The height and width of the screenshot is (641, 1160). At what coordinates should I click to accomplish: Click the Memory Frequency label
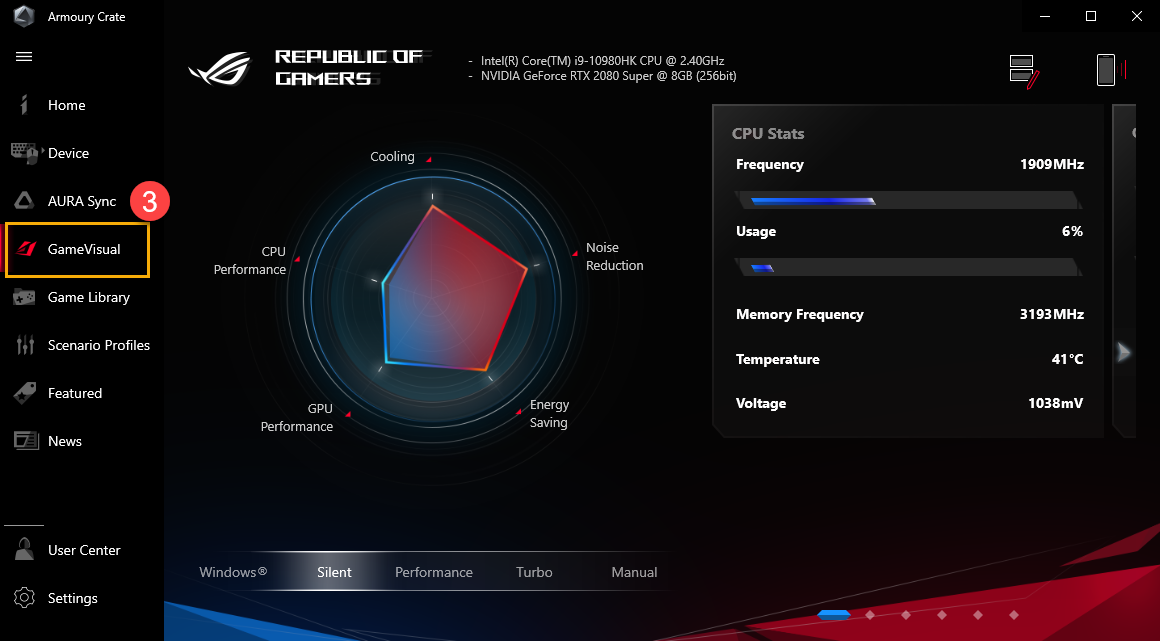click(x=800, y=315)
